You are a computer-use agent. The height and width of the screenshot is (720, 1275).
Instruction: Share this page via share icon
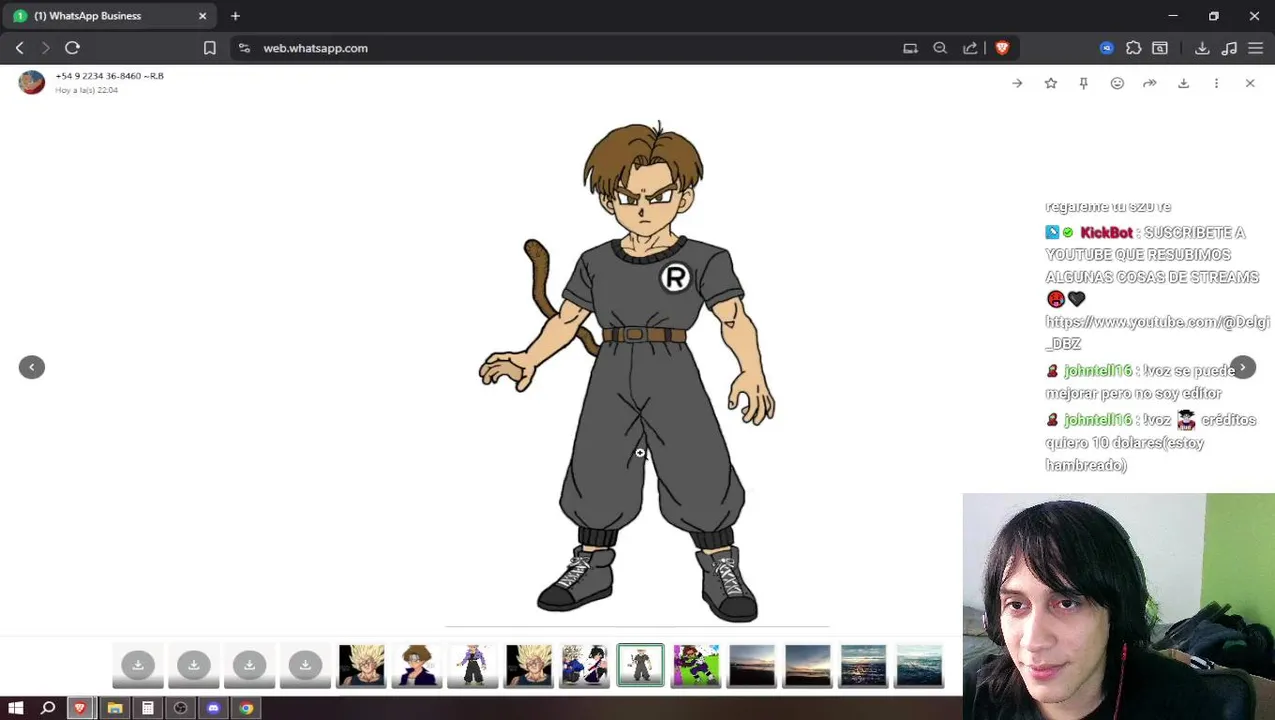click(970, 48)
